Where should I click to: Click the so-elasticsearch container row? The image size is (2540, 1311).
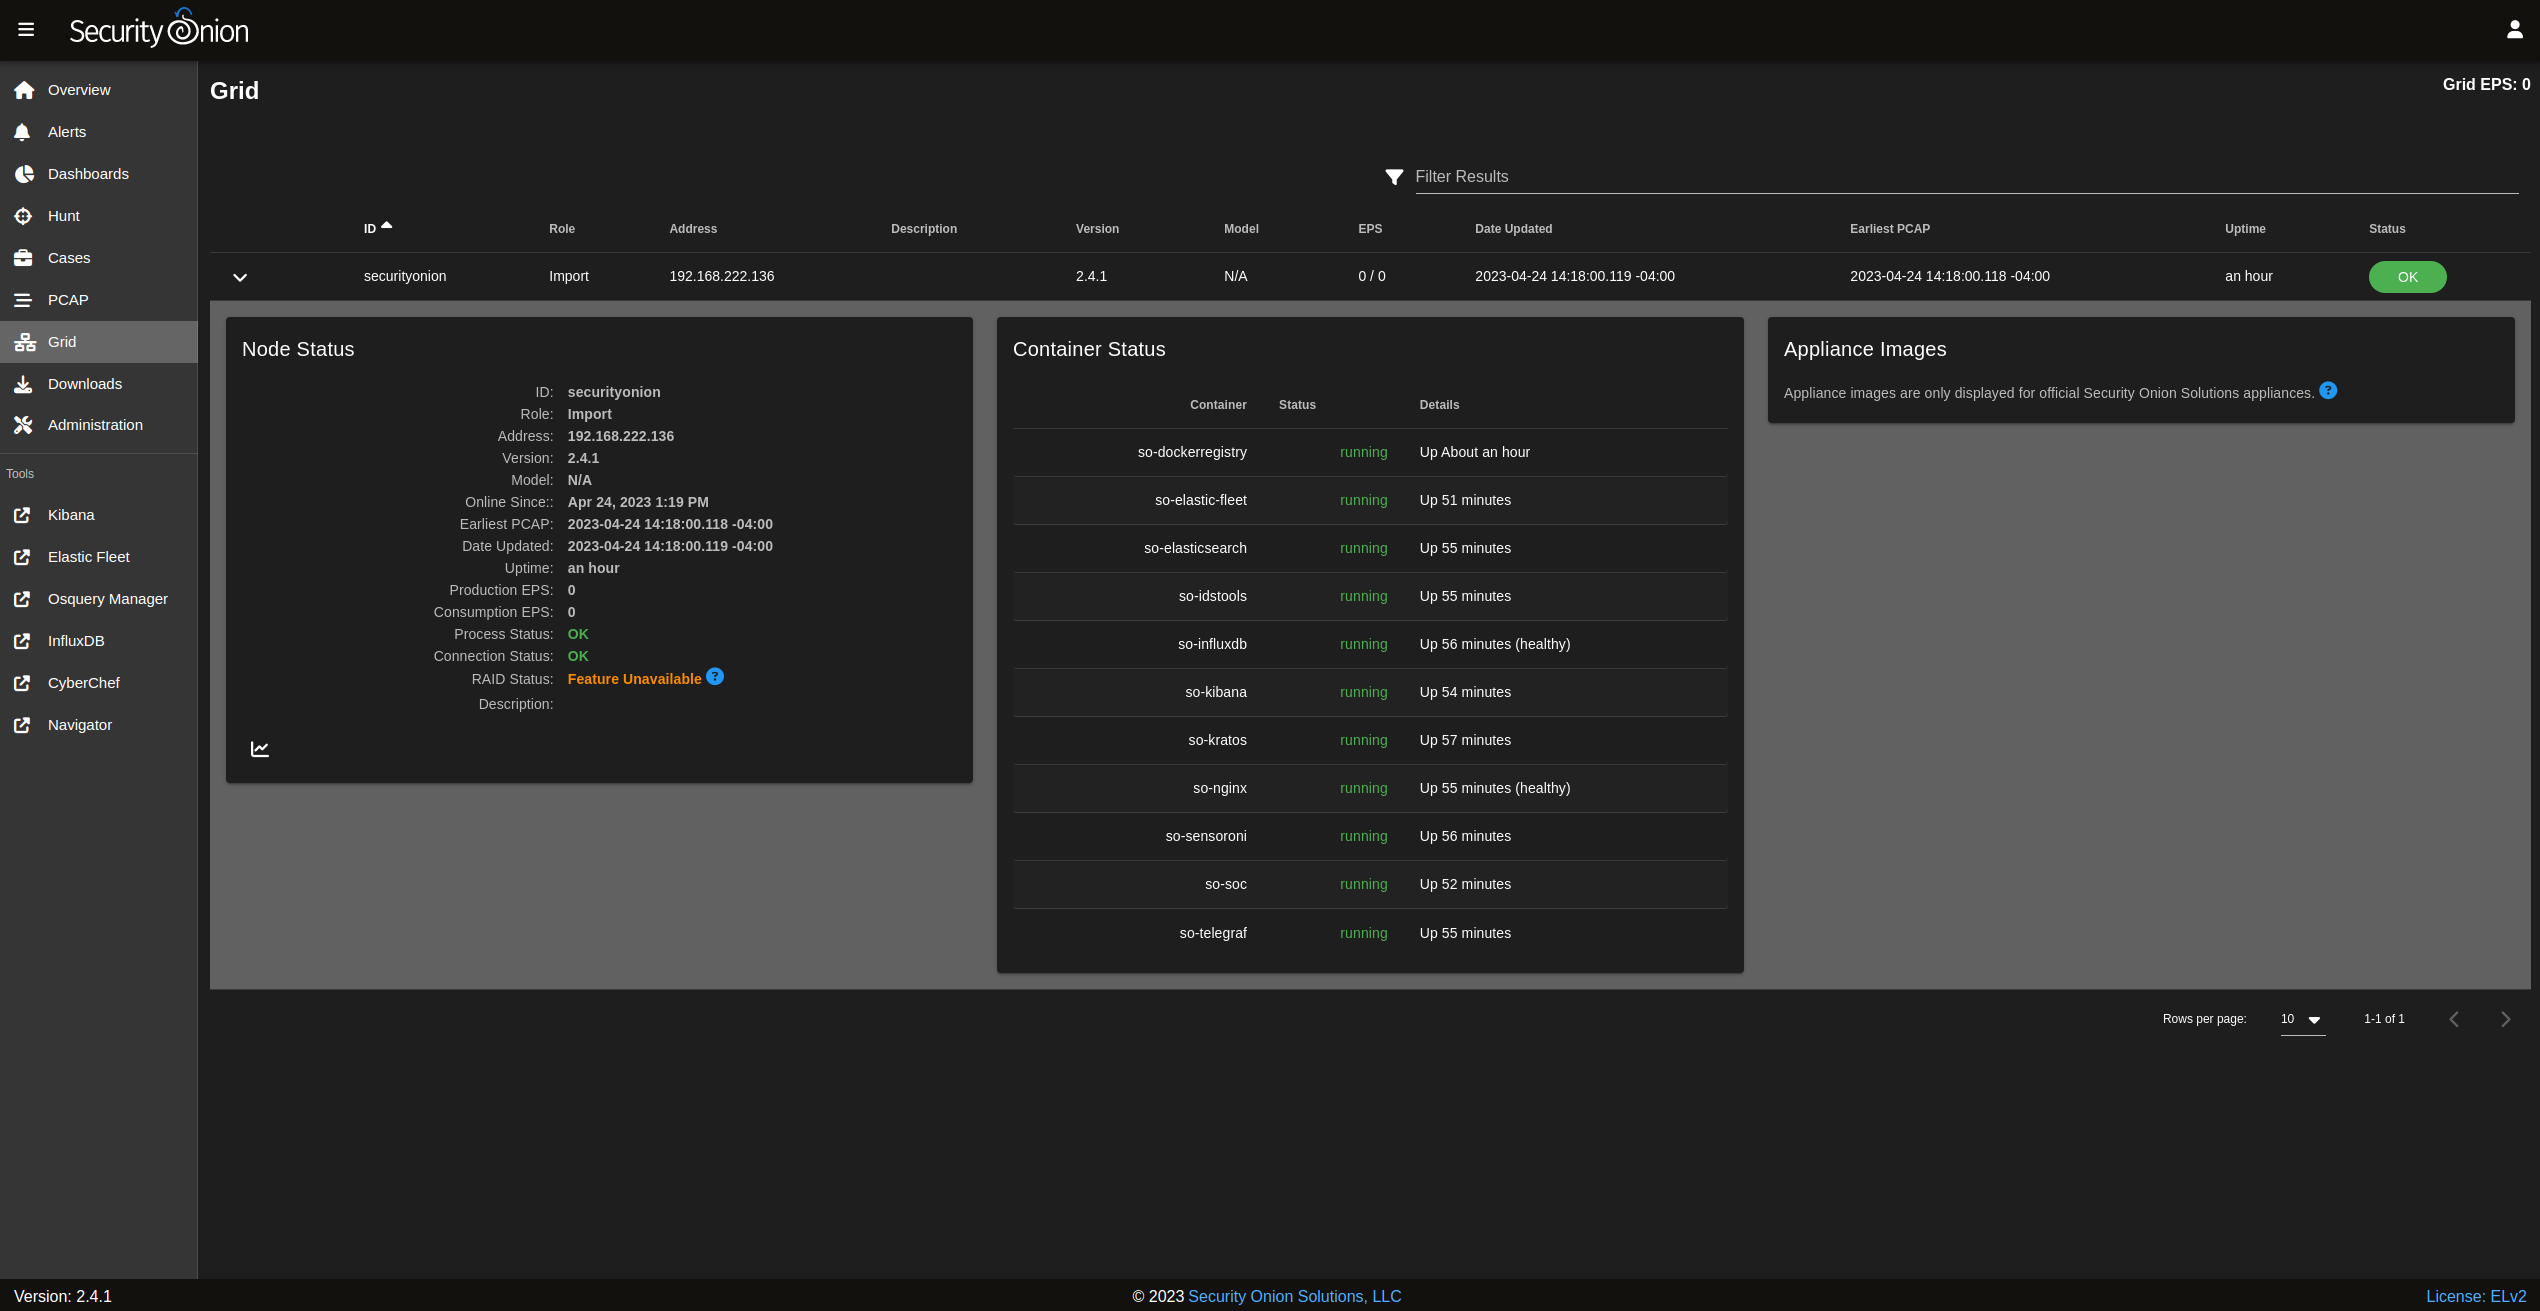point(1370,549)
